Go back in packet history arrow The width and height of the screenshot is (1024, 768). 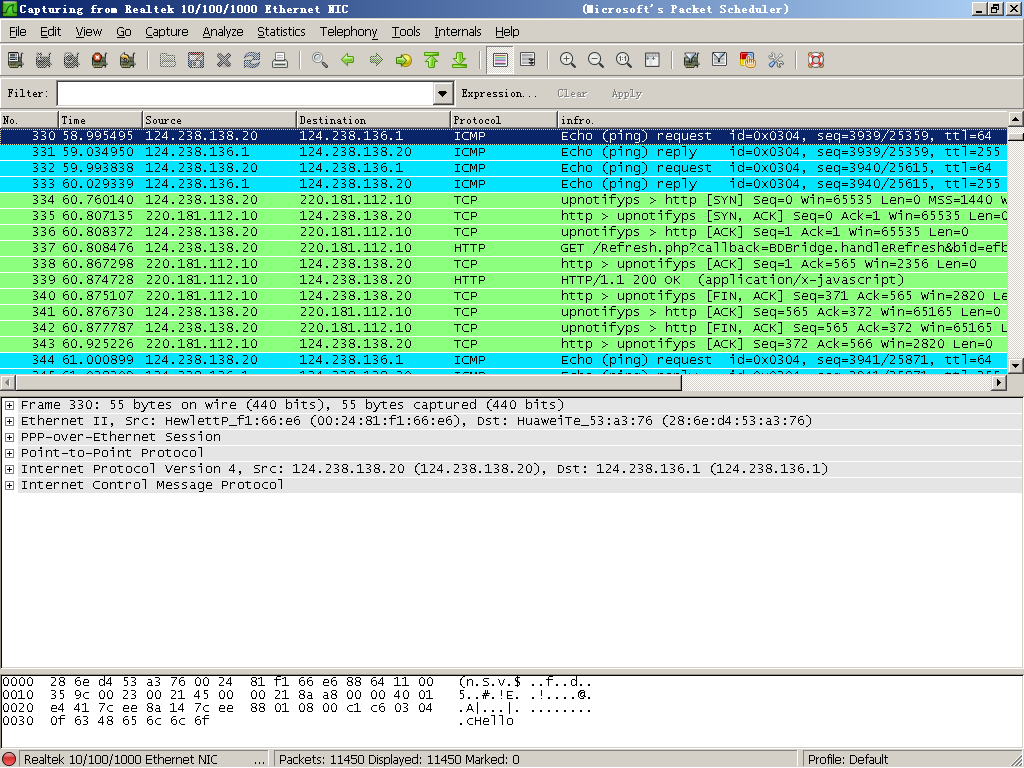(348, 60)
